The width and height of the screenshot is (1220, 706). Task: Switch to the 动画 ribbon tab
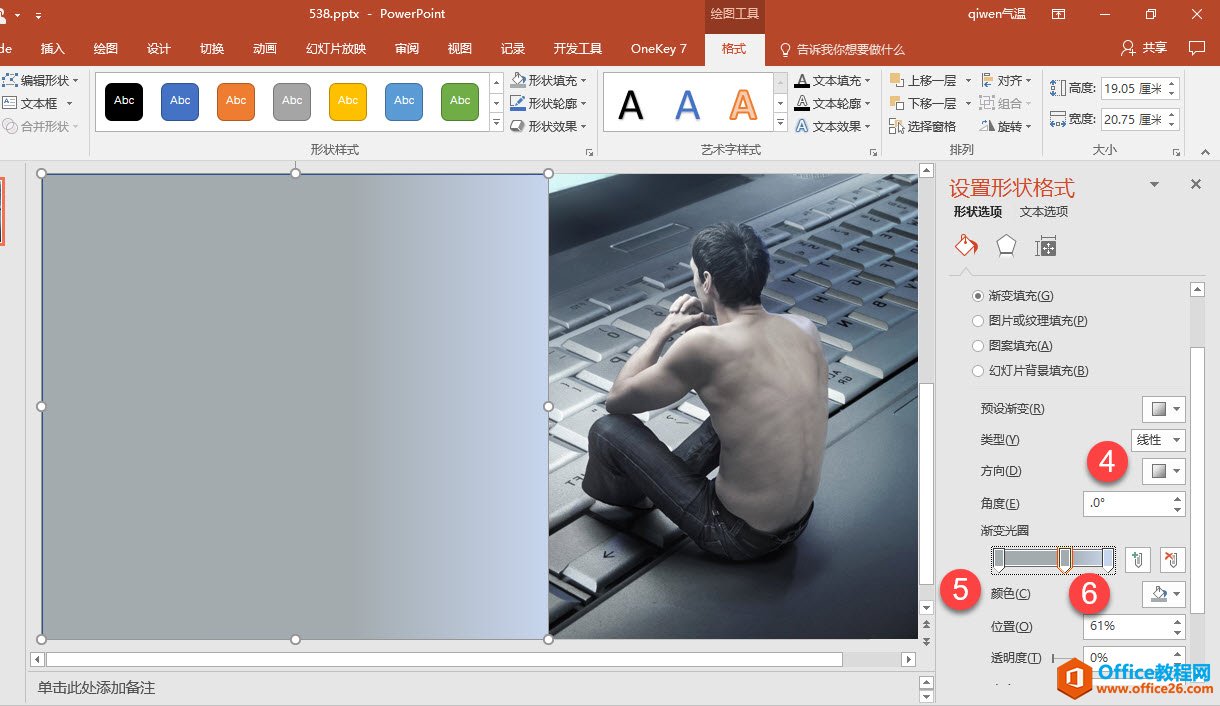(x=265, y=48)
